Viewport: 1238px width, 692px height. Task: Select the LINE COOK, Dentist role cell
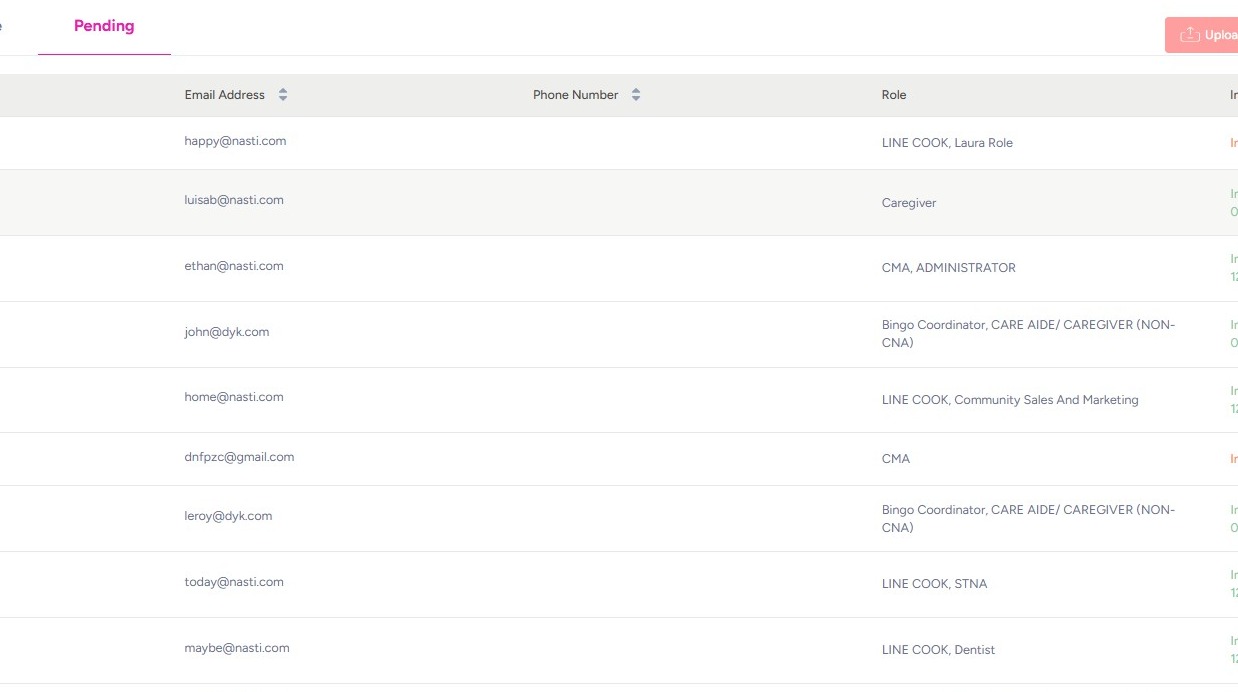[x=938, y=650]
